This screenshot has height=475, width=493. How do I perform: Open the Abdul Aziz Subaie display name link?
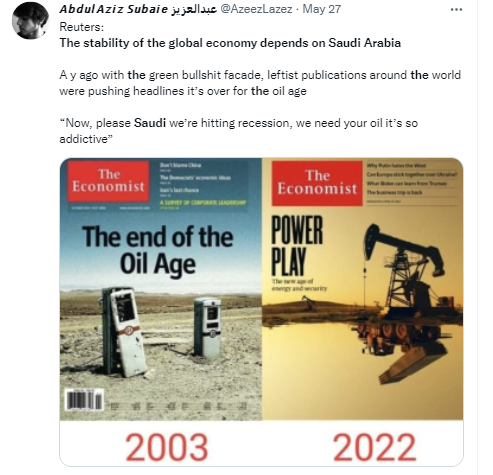point(138,9)
